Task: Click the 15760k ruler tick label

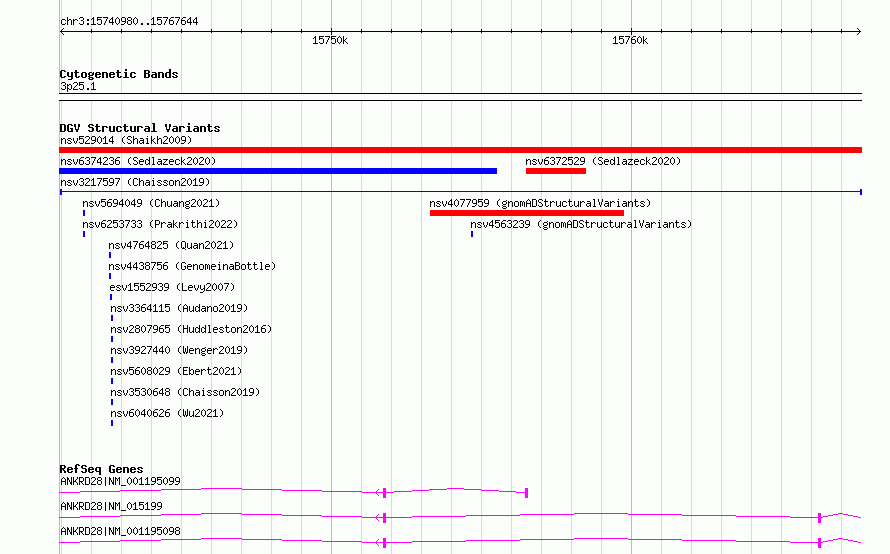Action: (x=629, y=40)
